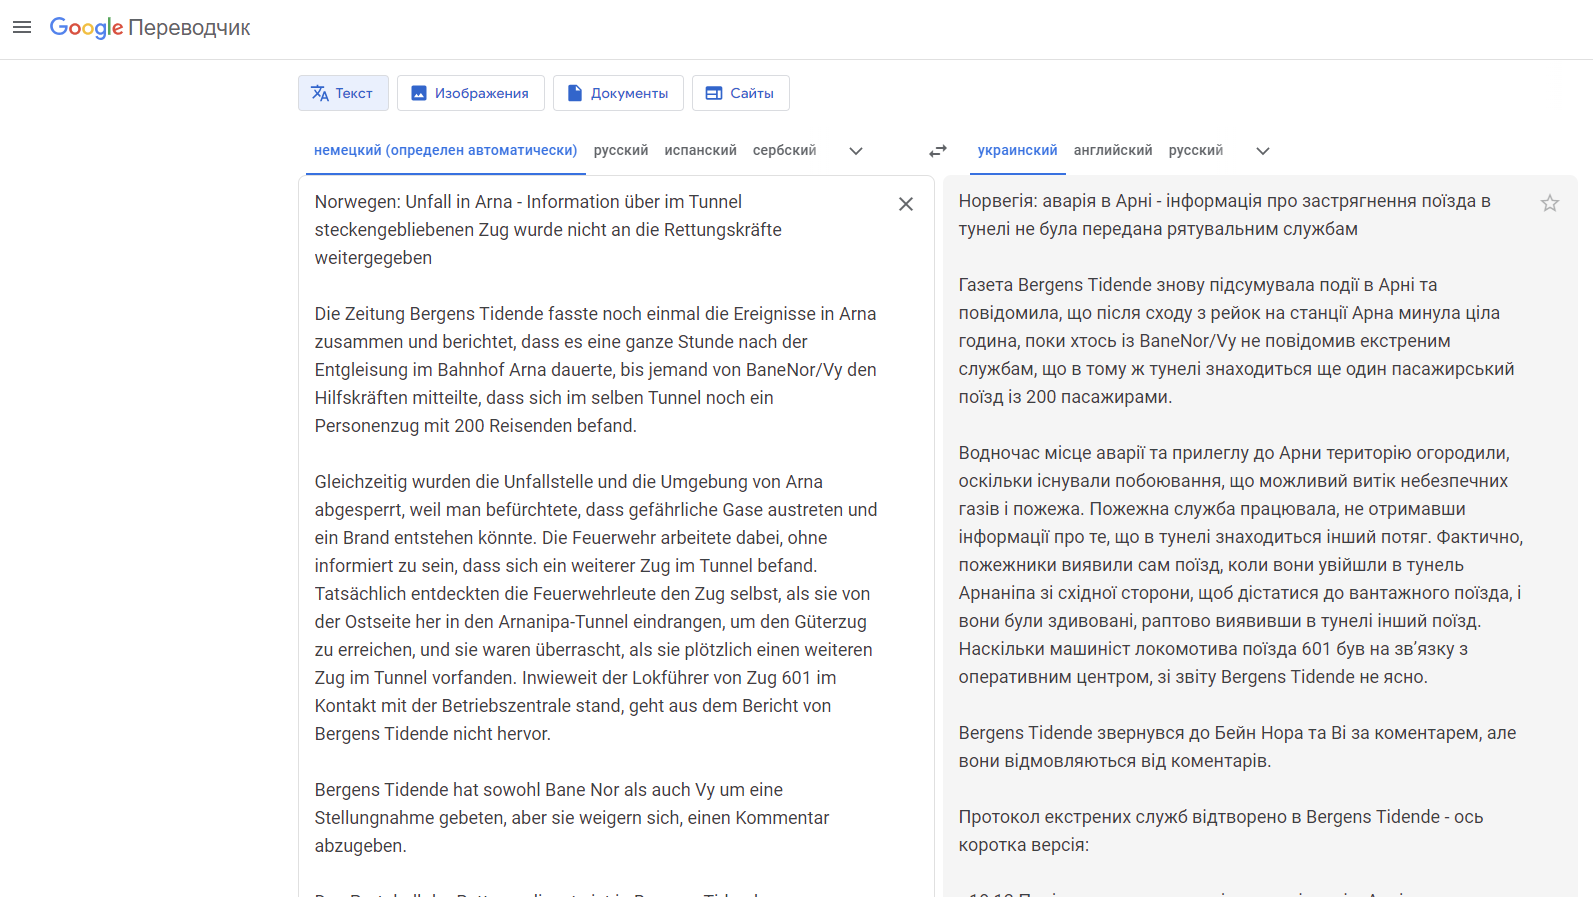Screen dimensions: 1593x897
Task: Expand the source language list chevron
Action: point(856,151)
